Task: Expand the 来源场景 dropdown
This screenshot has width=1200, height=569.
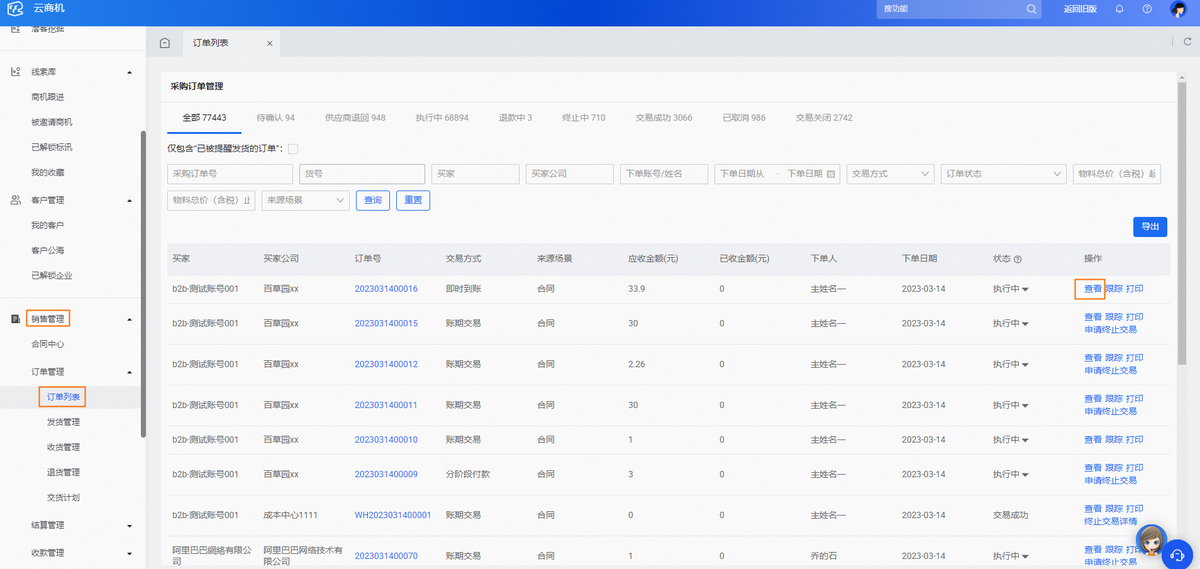Action: point(305,200)
